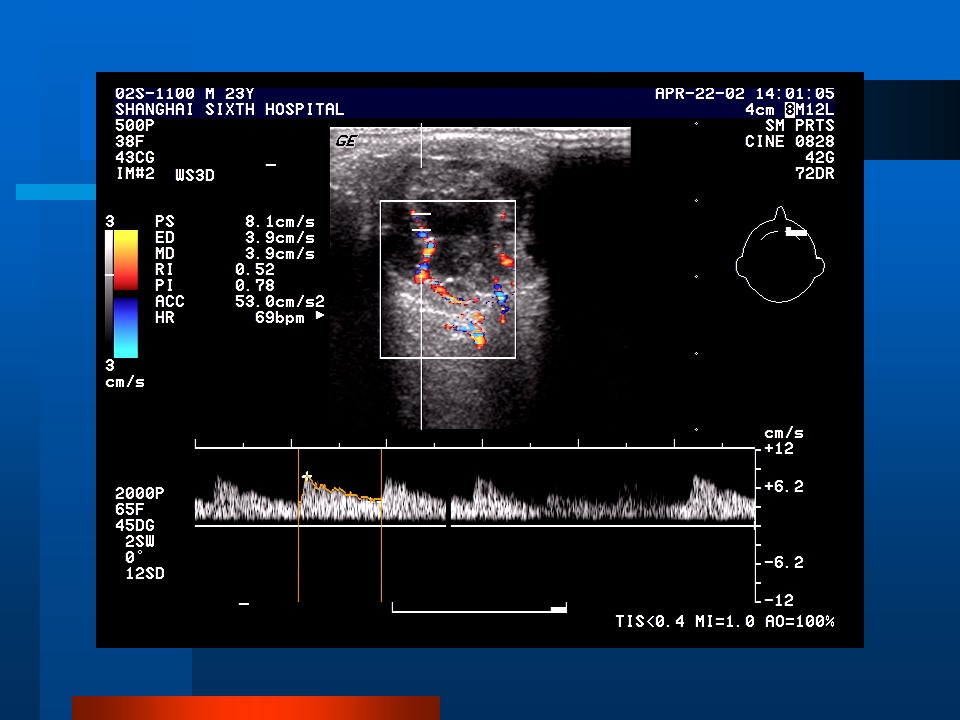Click the sample volume gate on the Doppler cursor

coord(421,222)
